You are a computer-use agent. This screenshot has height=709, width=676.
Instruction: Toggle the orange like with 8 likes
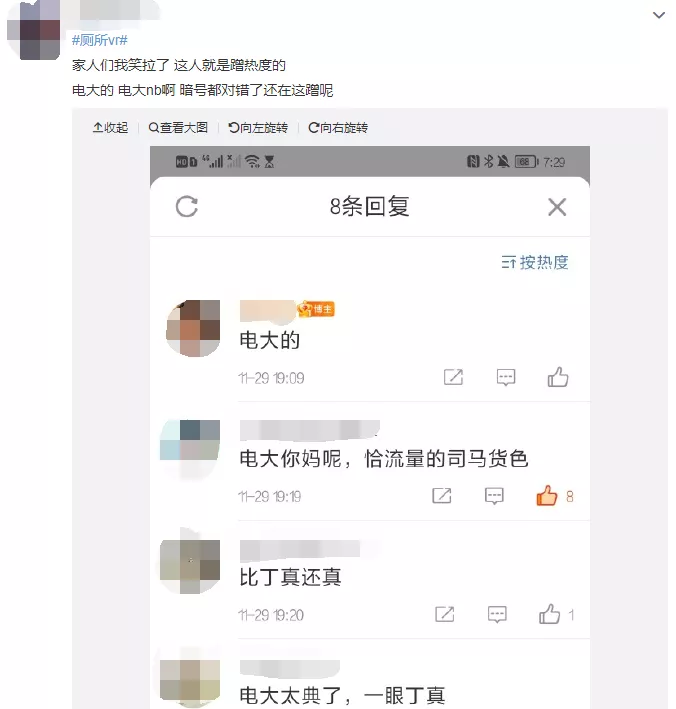click(554, 496)
